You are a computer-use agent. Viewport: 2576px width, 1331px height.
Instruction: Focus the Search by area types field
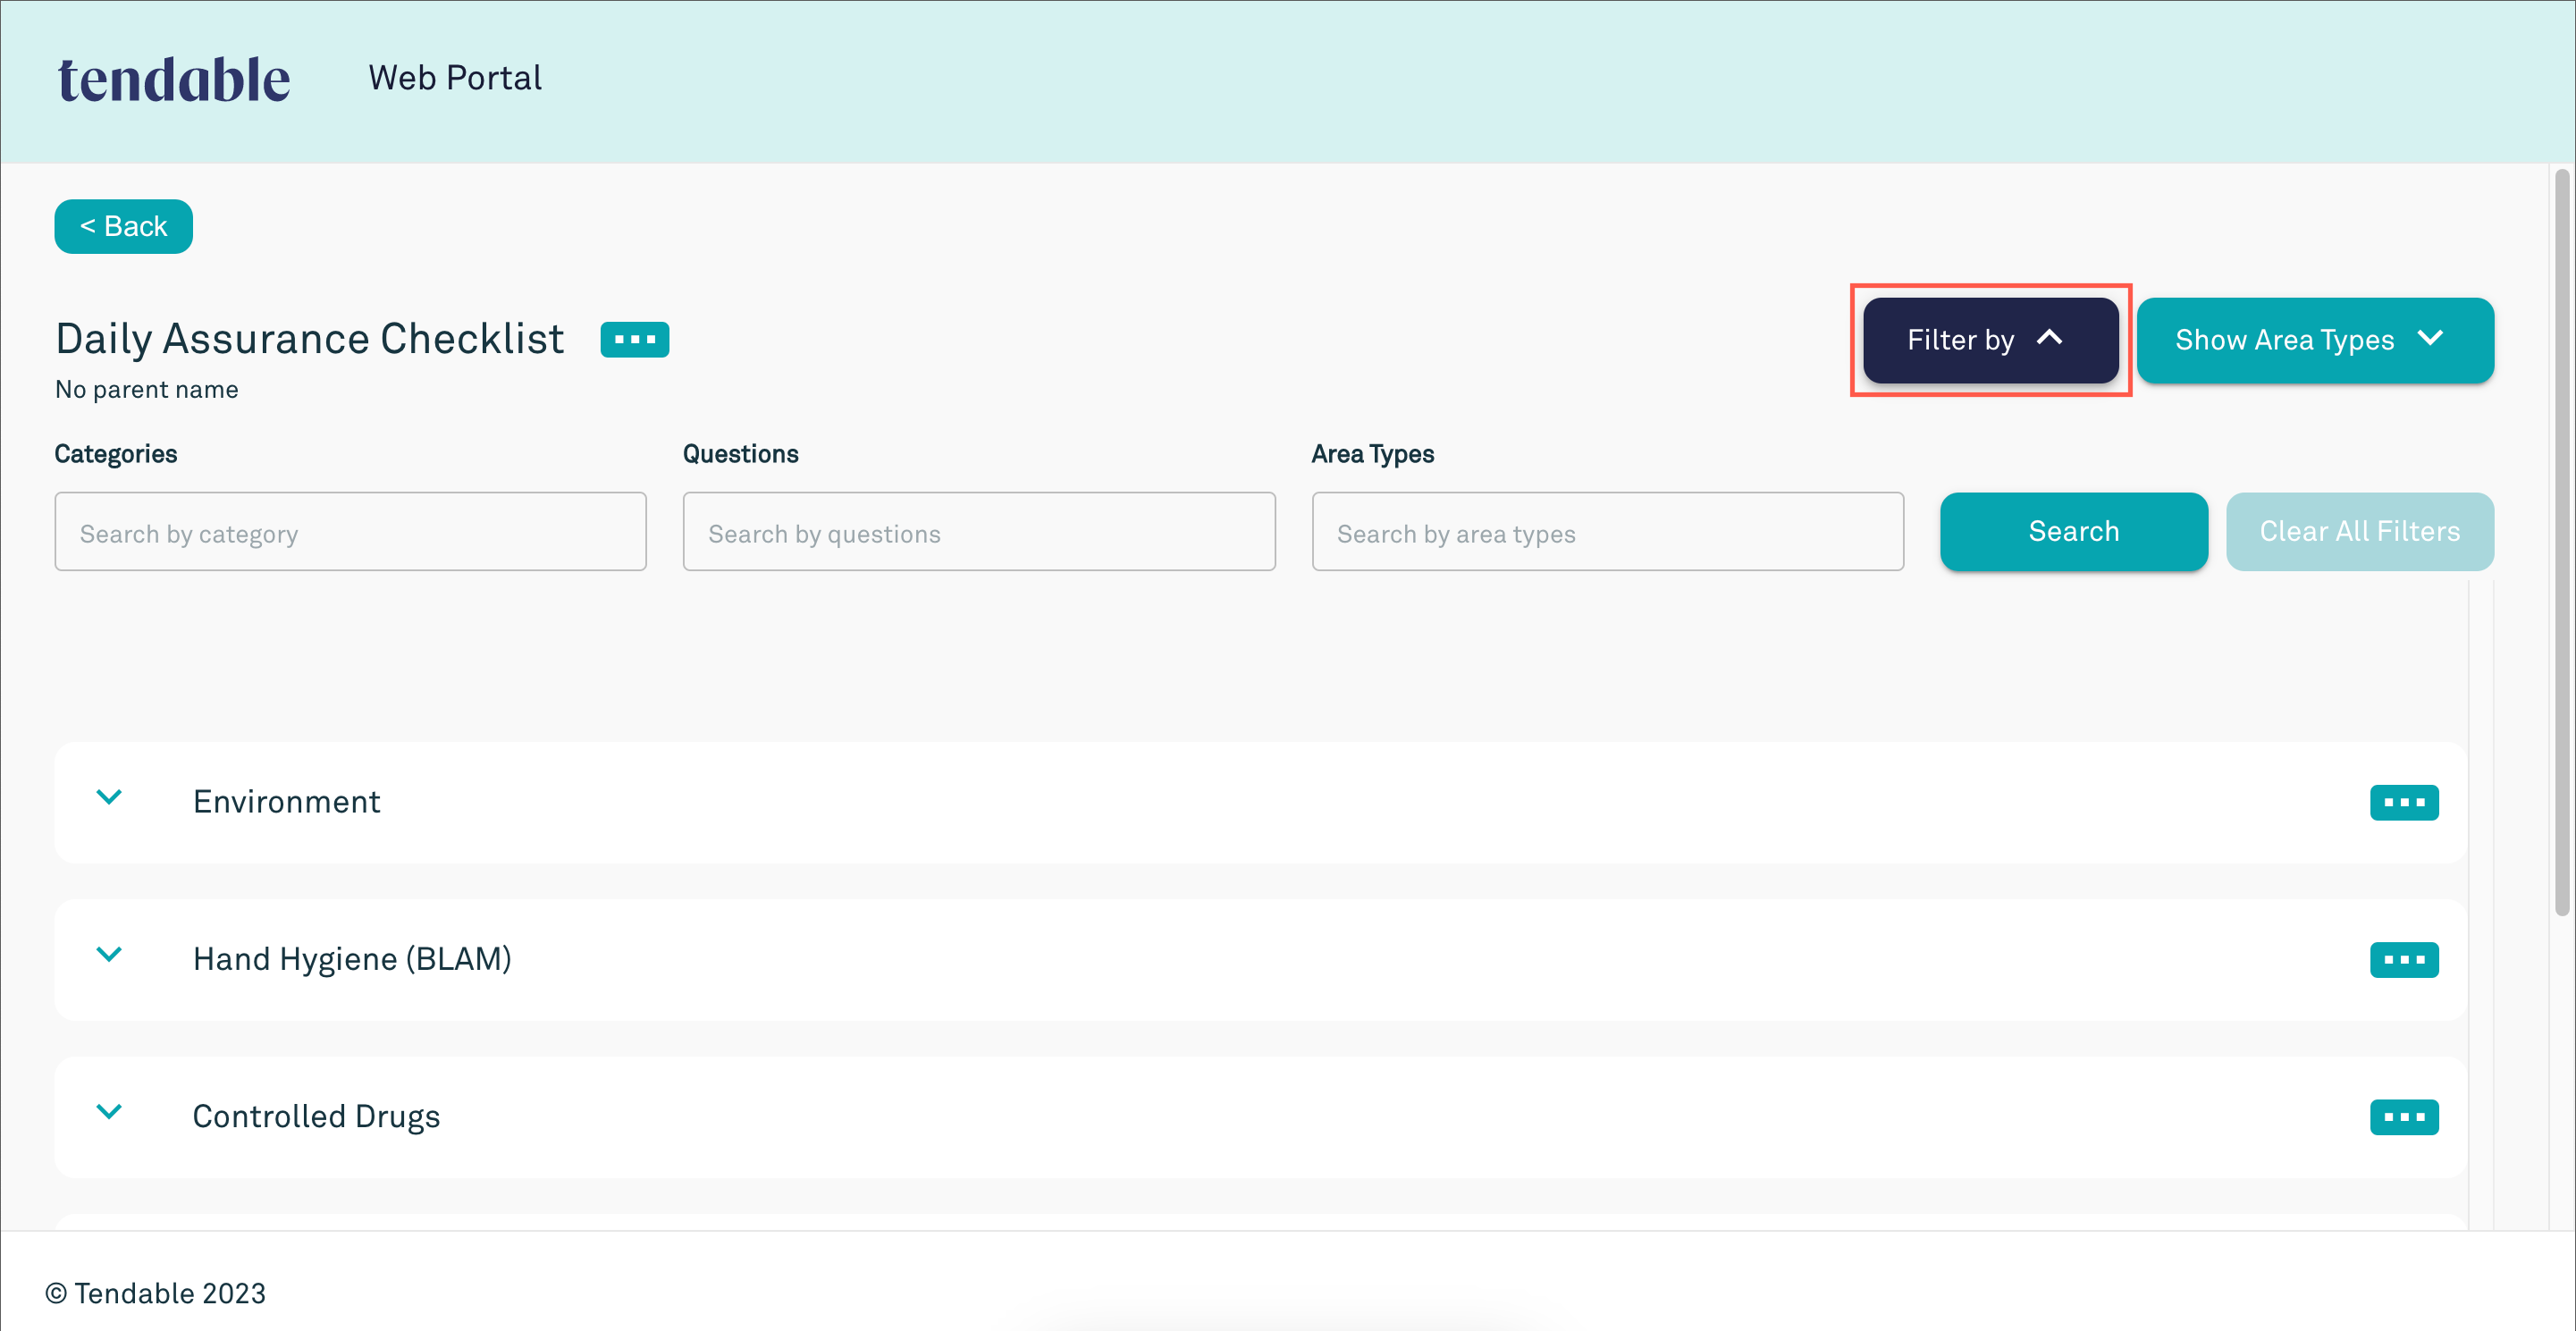pyautogui.click(x=1607, y=531)
